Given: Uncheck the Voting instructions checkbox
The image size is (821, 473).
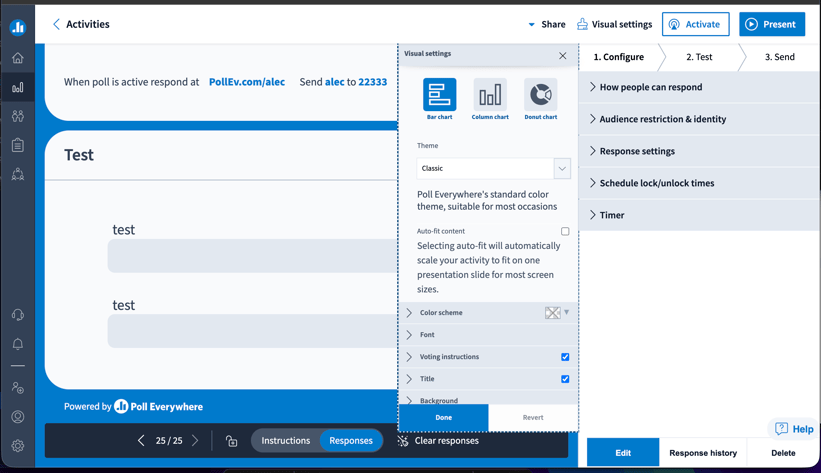Looking at the screenshot, I should (565, 357).
